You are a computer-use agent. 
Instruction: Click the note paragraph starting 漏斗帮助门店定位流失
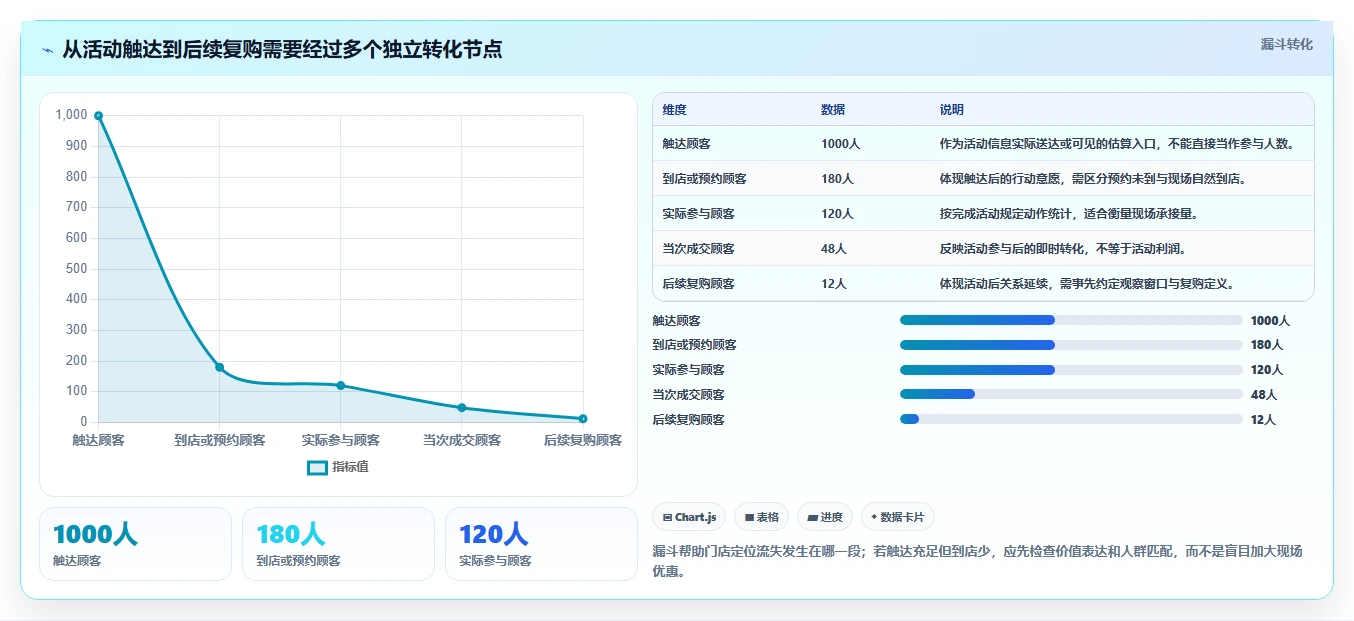[978, 562]
